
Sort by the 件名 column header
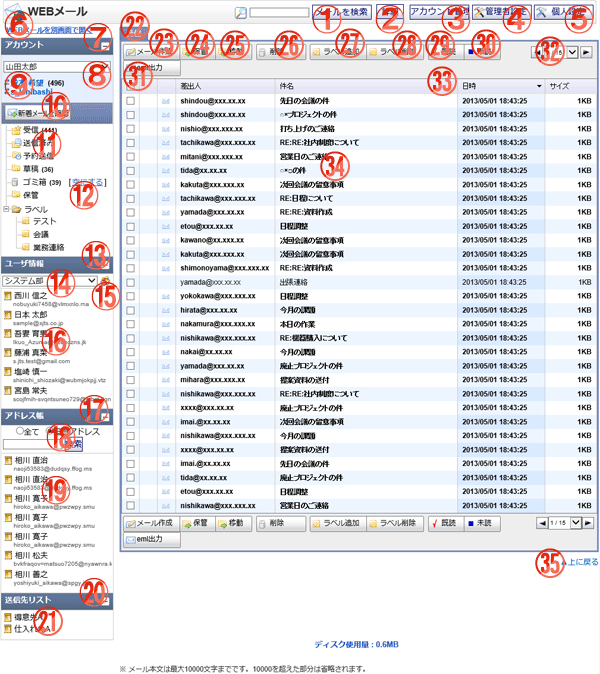[366, 86]
